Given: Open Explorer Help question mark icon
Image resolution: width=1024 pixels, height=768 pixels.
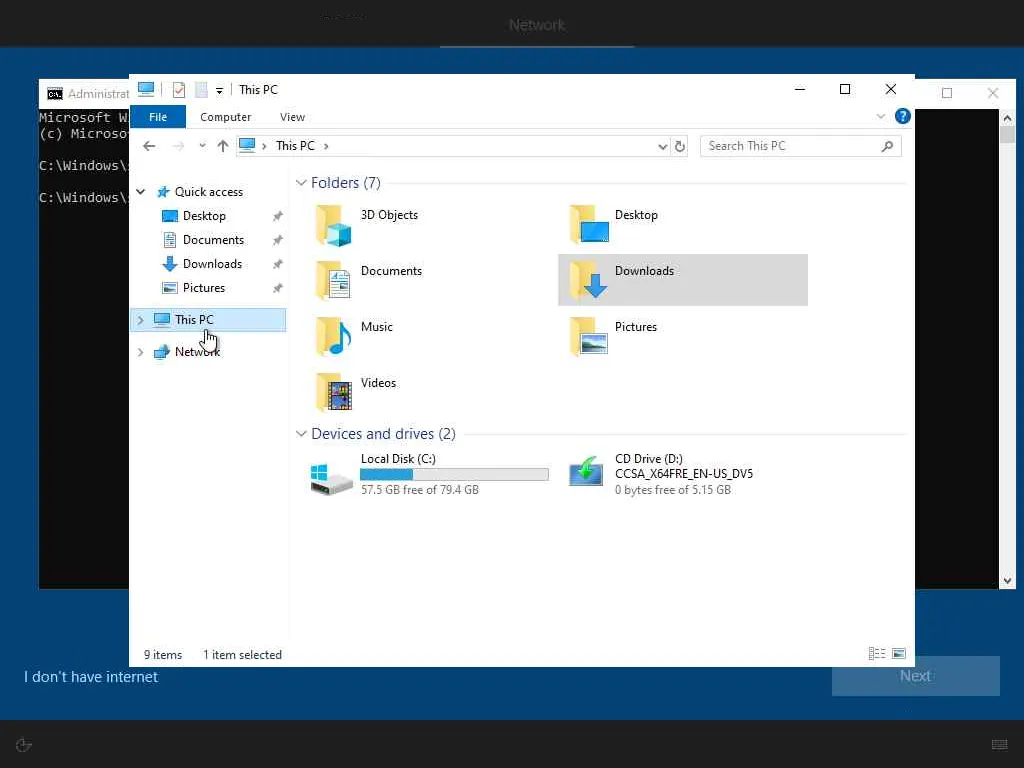Looking at the screenshot, I should pyautogui.click(x=903, y=116).
